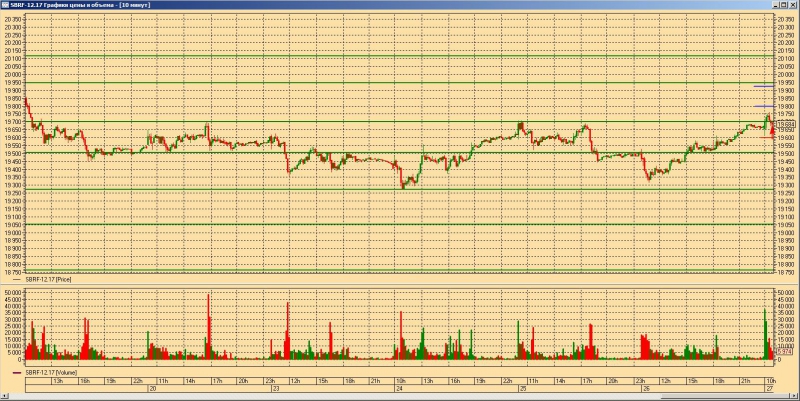Select the green horizontal level line near 20 100
The height and width of the screenshot is (401, 800).
tap(399, 56)
